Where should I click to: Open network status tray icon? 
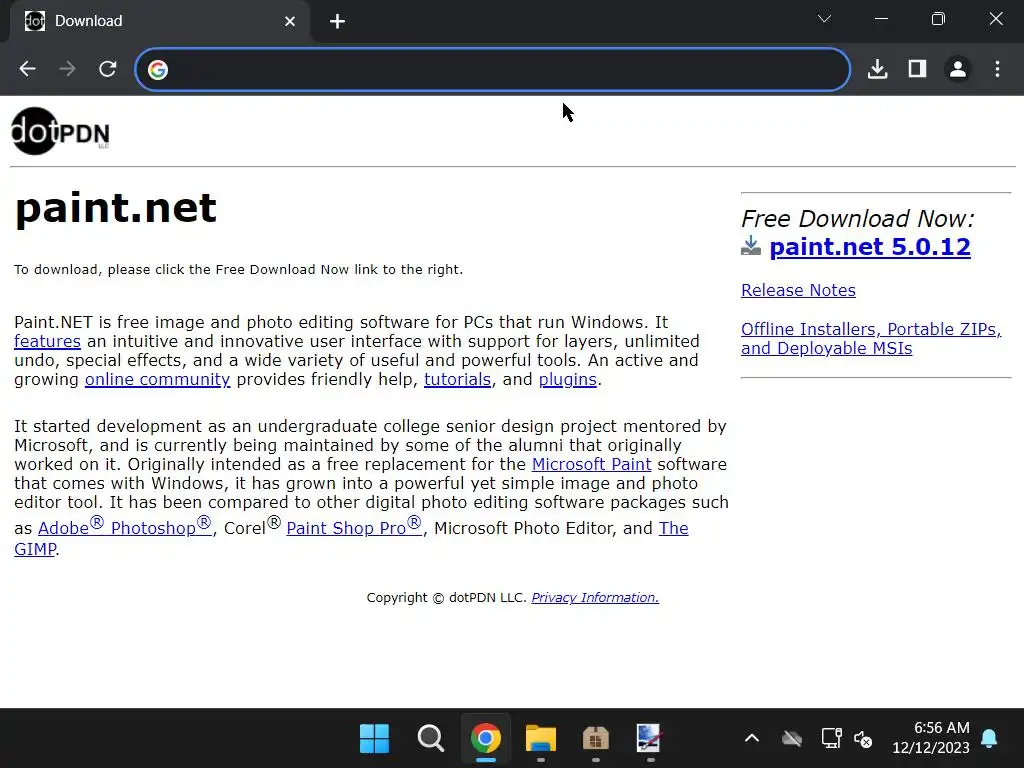coord(831,739)
